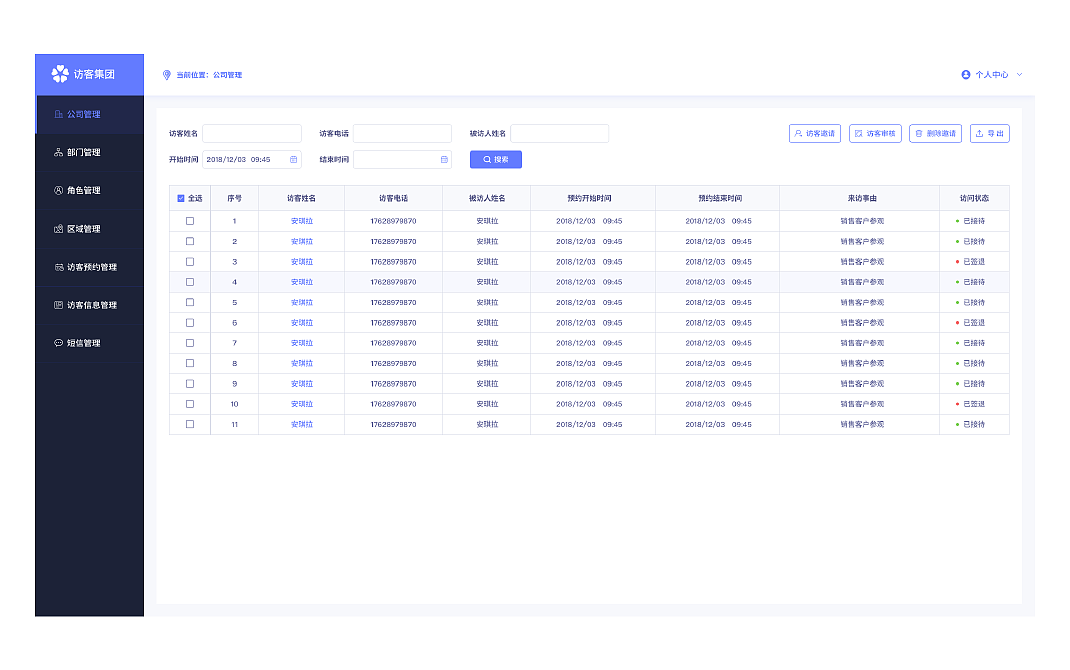Click the 访客姓名 column header
Viewport: 1070px width, 670px height.
tap(302, 199)
